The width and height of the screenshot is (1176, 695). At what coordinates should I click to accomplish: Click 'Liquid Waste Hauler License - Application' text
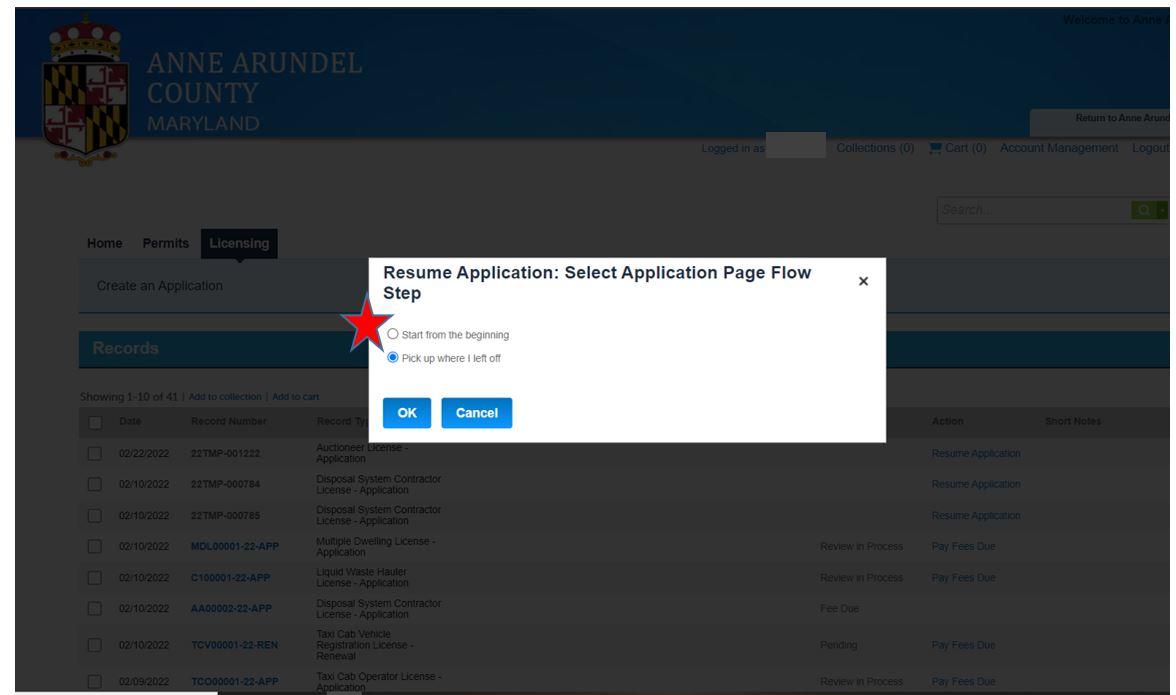pyautogui.click(x=362, y=577)
